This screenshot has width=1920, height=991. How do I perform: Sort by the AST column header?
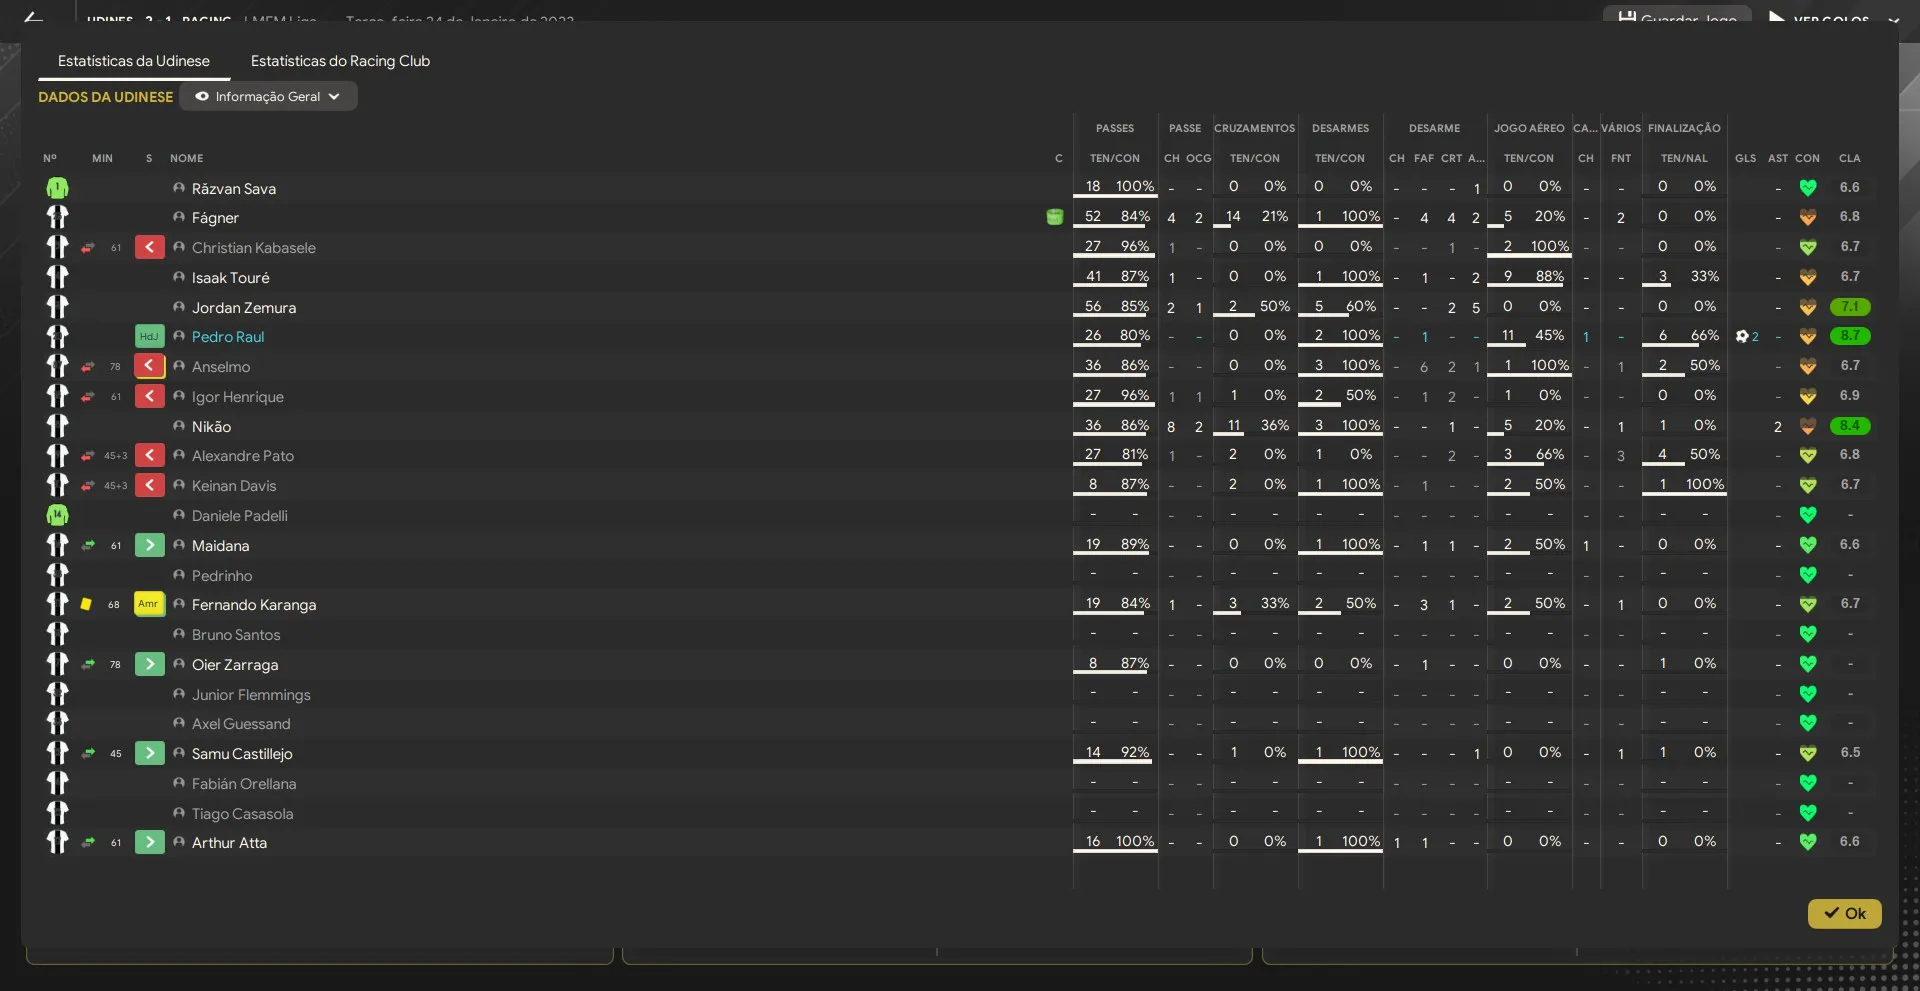(1777, 158)
